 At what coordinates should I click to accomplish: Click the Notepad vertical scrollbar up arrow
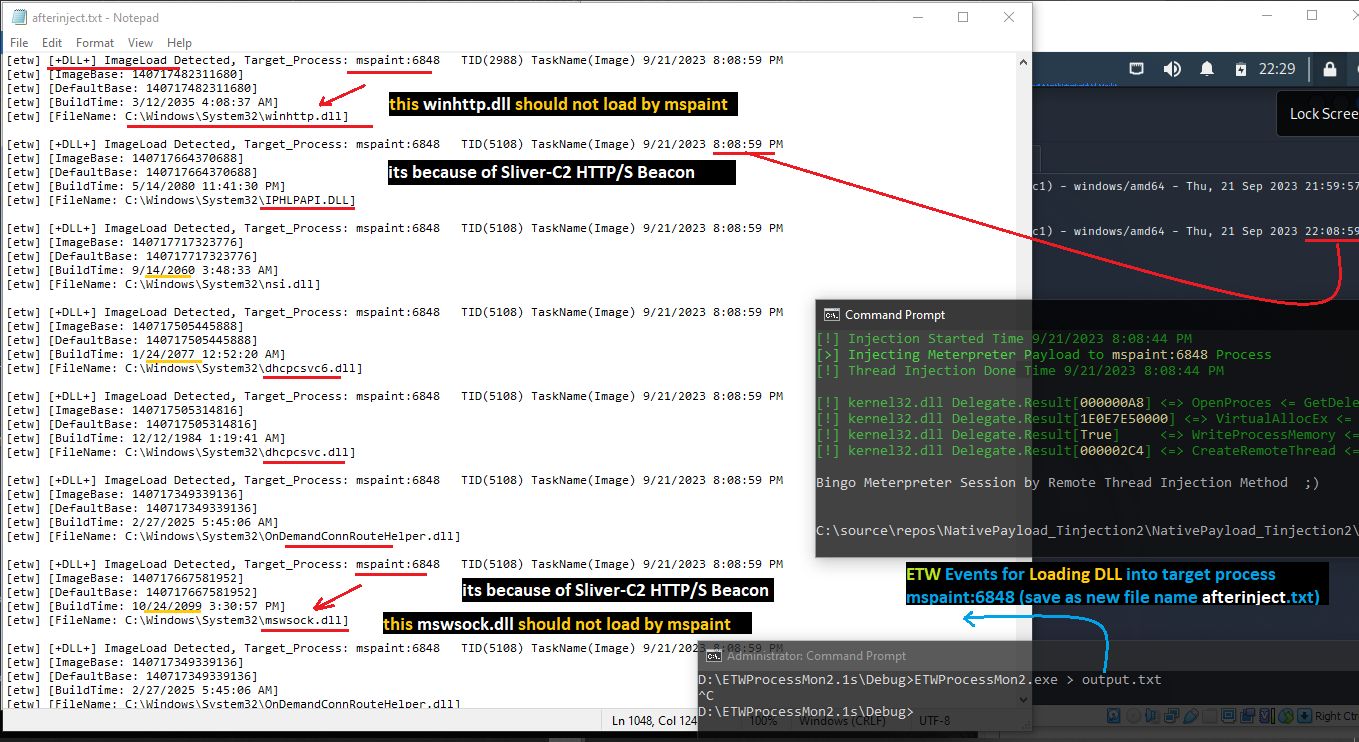pyautogui.click(x=1022, y=60)
